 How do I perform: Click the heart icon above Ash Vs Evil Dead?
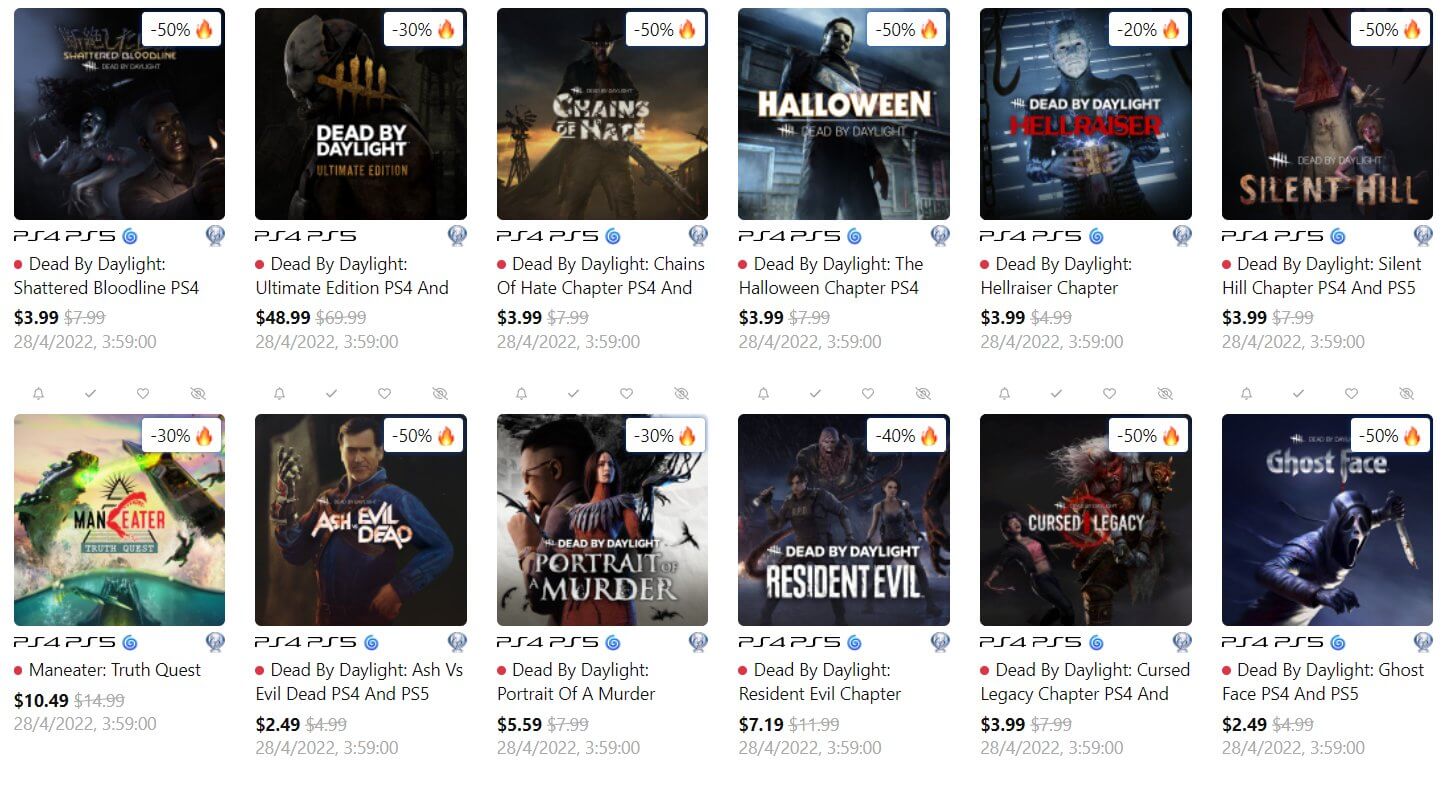click(x=384, y=394)
